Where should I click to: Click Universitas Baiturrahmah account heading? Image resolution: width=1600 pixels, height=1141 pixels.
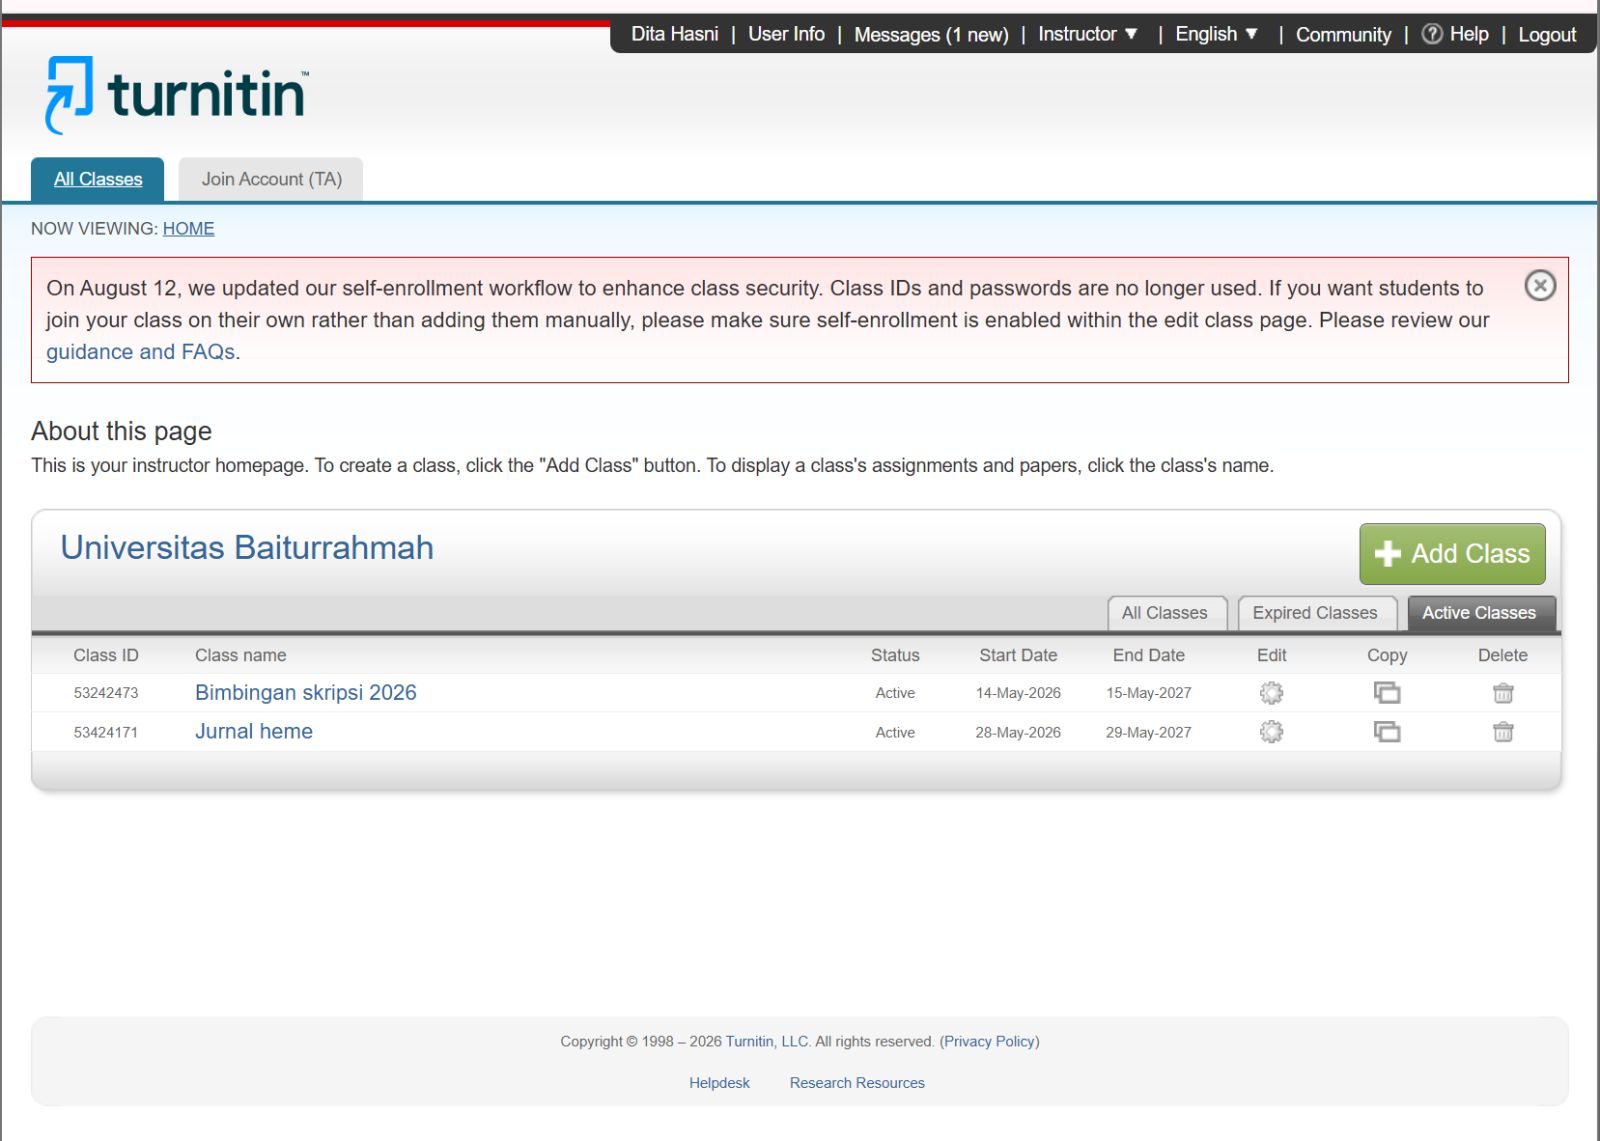(x=247, y=548)
